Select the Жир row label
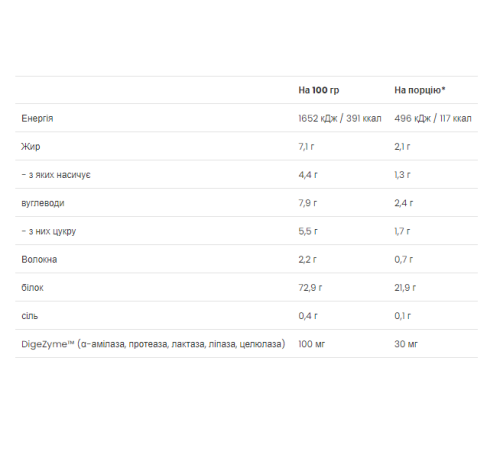 coord(31,147)
